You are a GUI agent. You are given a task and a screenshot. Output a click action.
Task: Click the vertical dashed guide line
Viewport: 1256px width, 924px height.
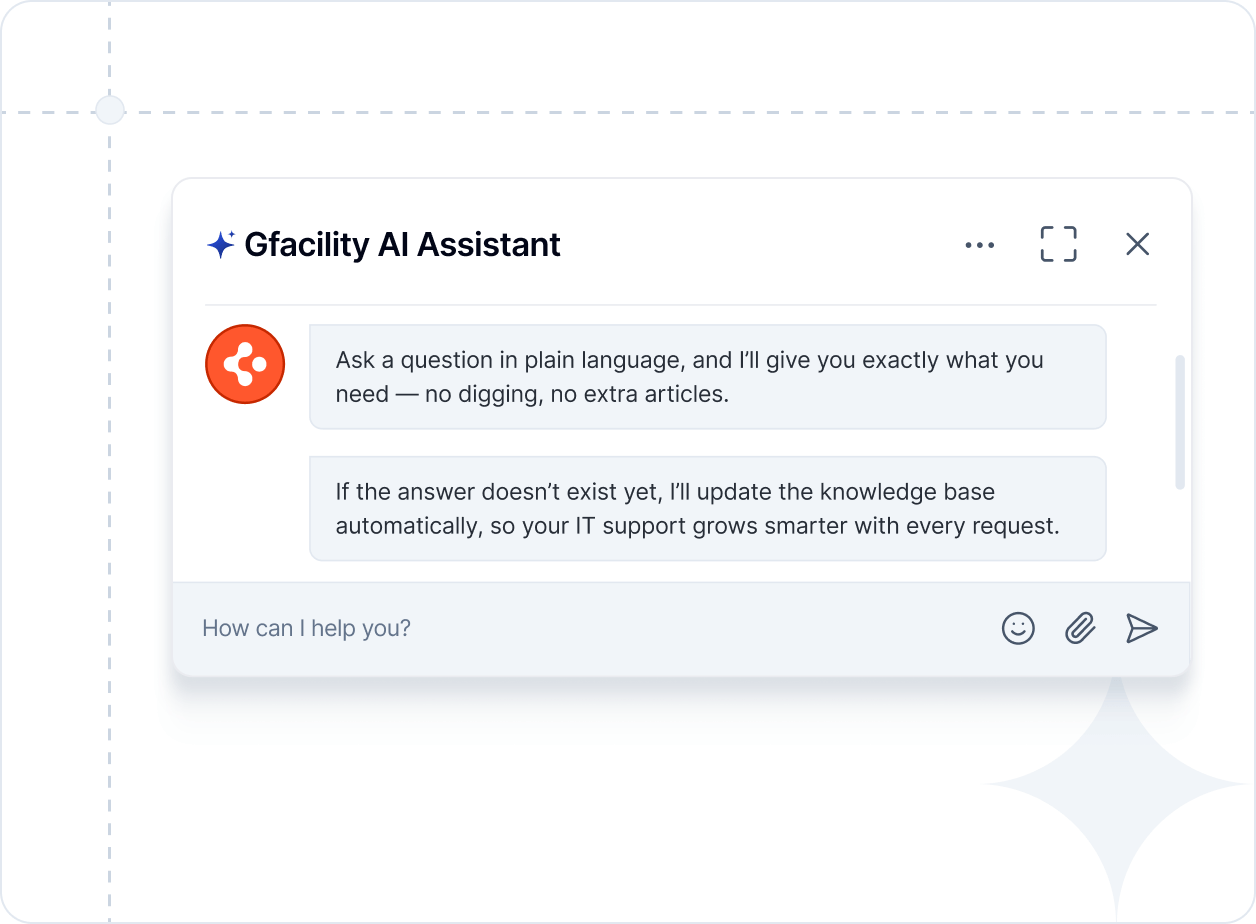tap(109, 500)
